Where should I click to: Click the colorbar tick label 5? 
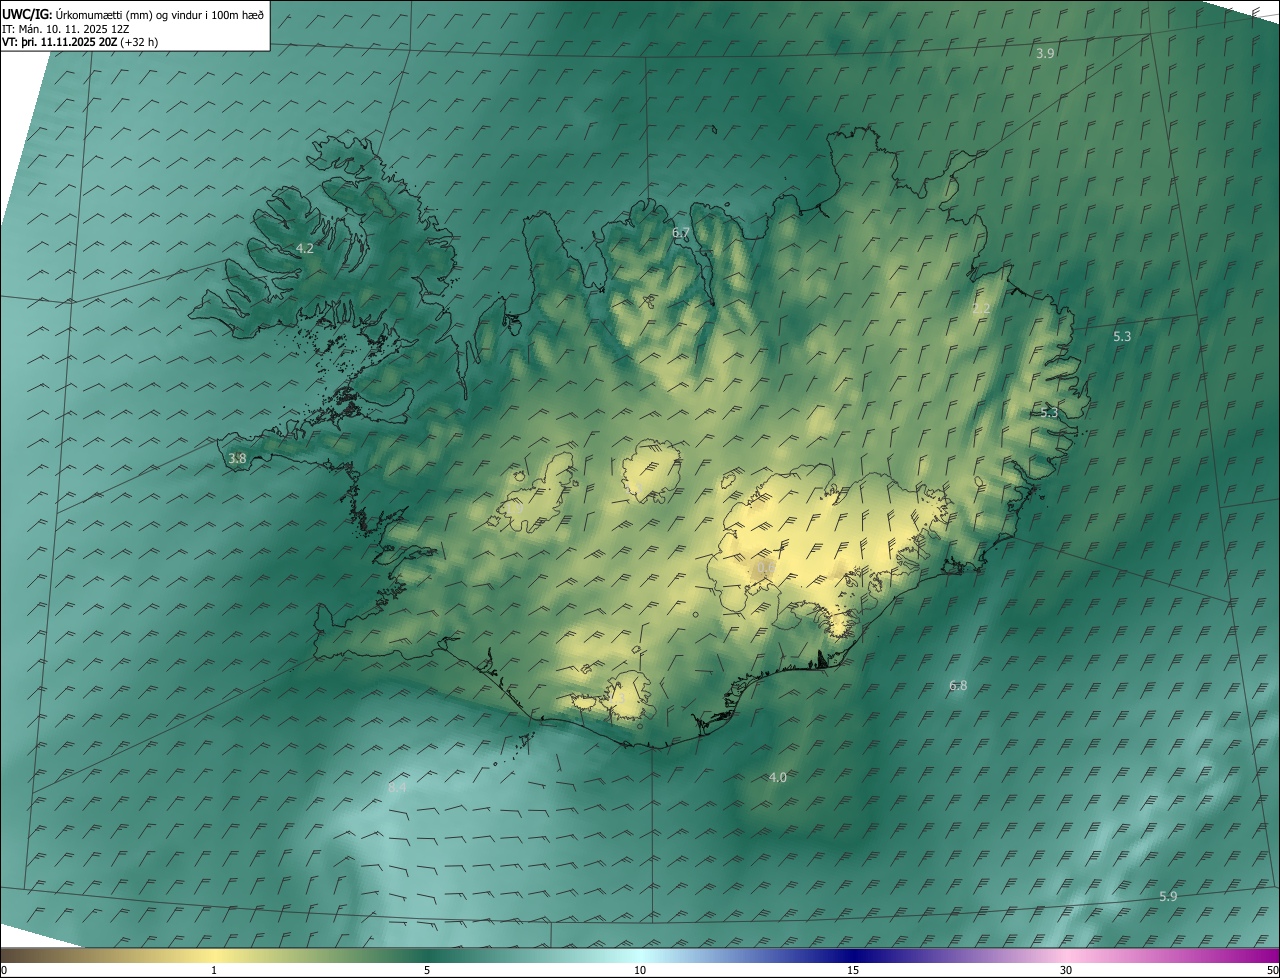click(427, 970)
